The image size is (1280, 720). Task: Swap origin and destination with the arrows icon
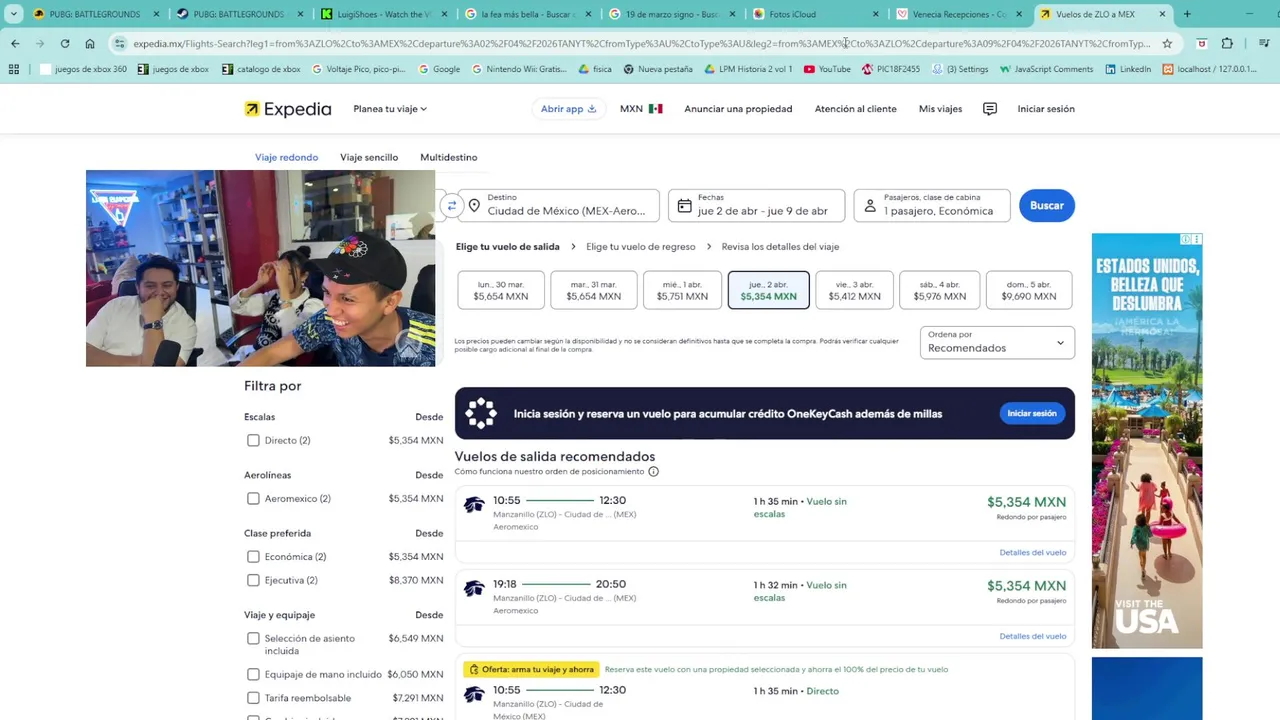[x=451, y=205]
